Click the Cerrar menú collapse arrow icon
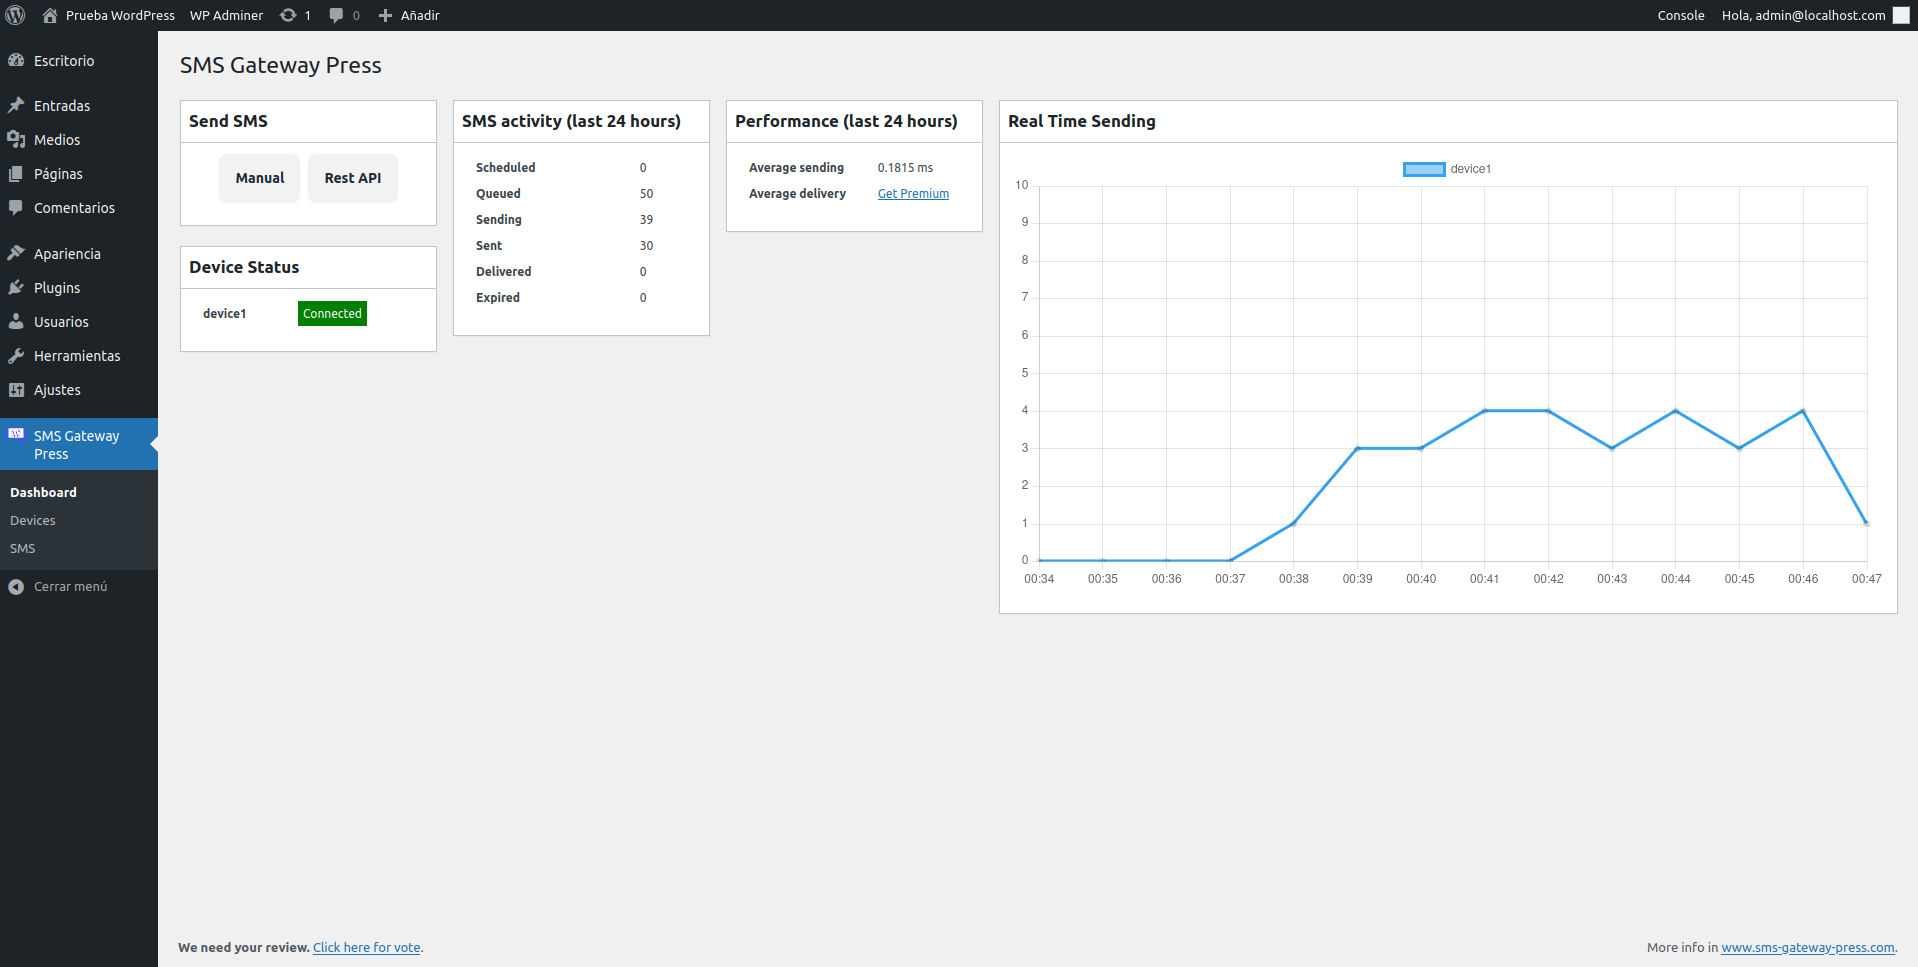 click(16, 587)
